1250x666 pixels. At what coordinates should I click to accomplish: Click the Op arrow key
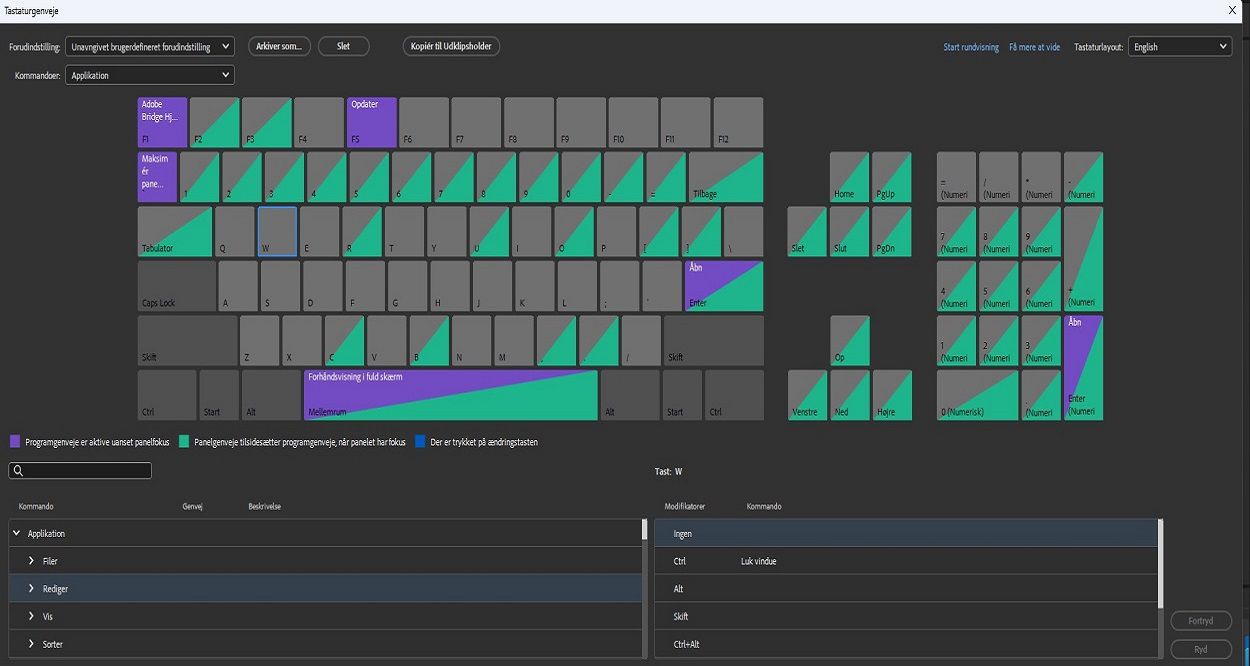[x=849, y=341]
